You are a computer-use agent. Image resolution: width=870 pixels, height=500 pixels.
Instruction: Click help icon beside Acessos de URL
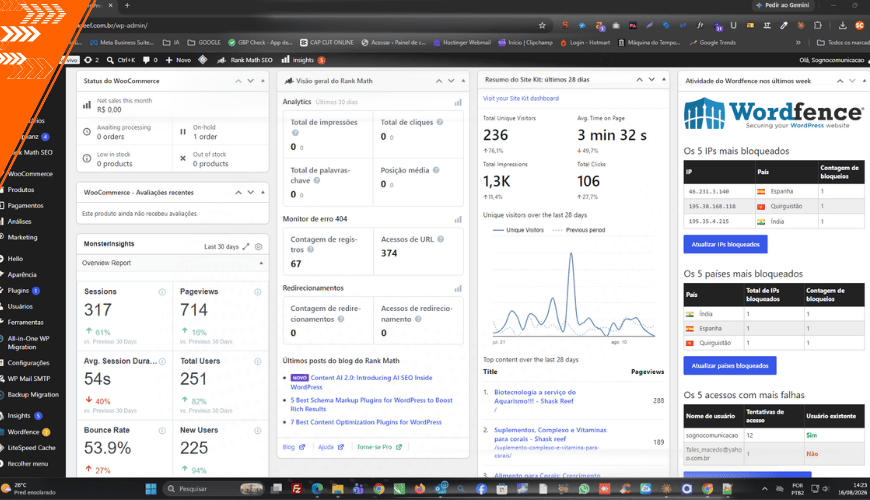pos(441,239)
